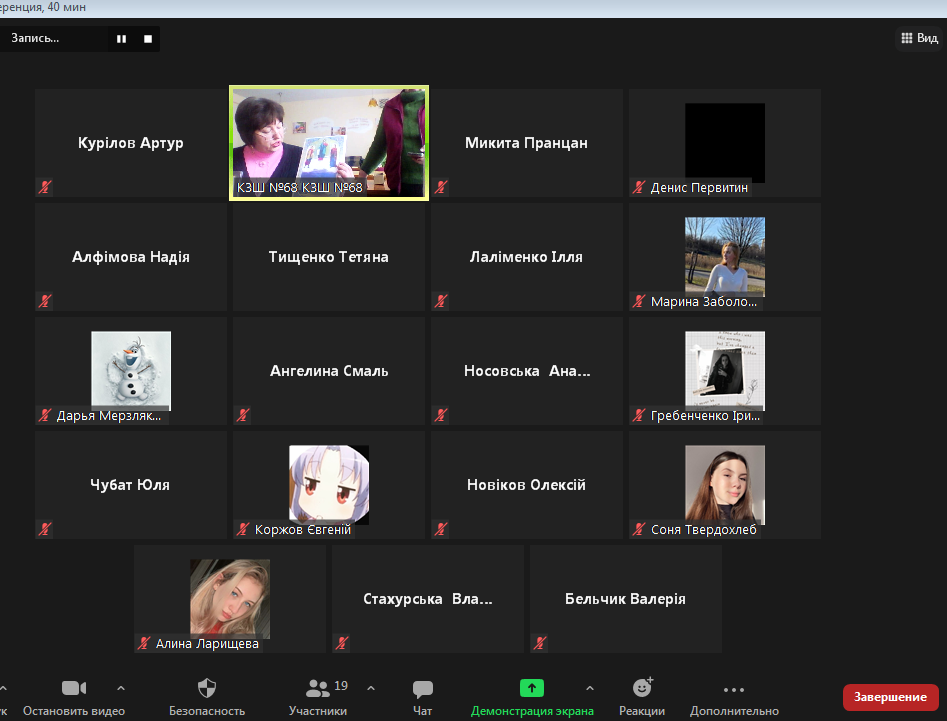Viewport: 947px width, 721px height.
Task: Click the muted mic icon on Новіков Олексій
Action: (441, 529)
